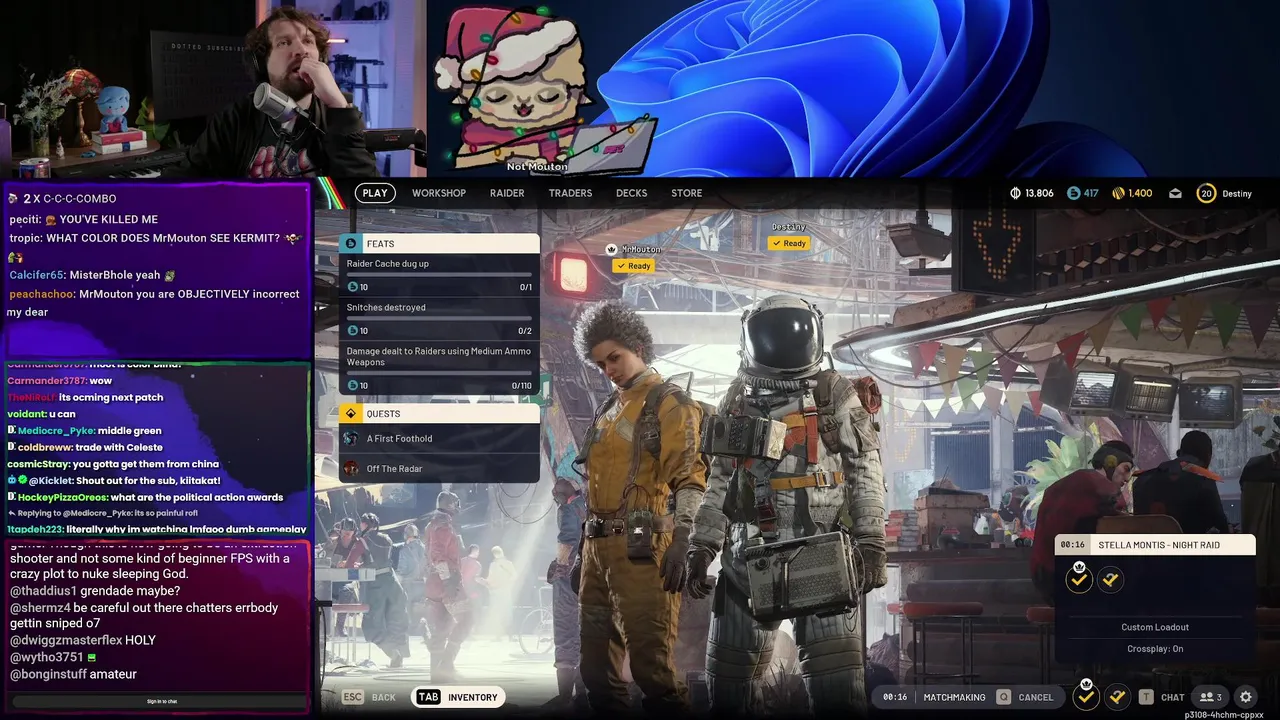
Task: Select the Raider Cache dug up feat
Action: tap(439, 275)
